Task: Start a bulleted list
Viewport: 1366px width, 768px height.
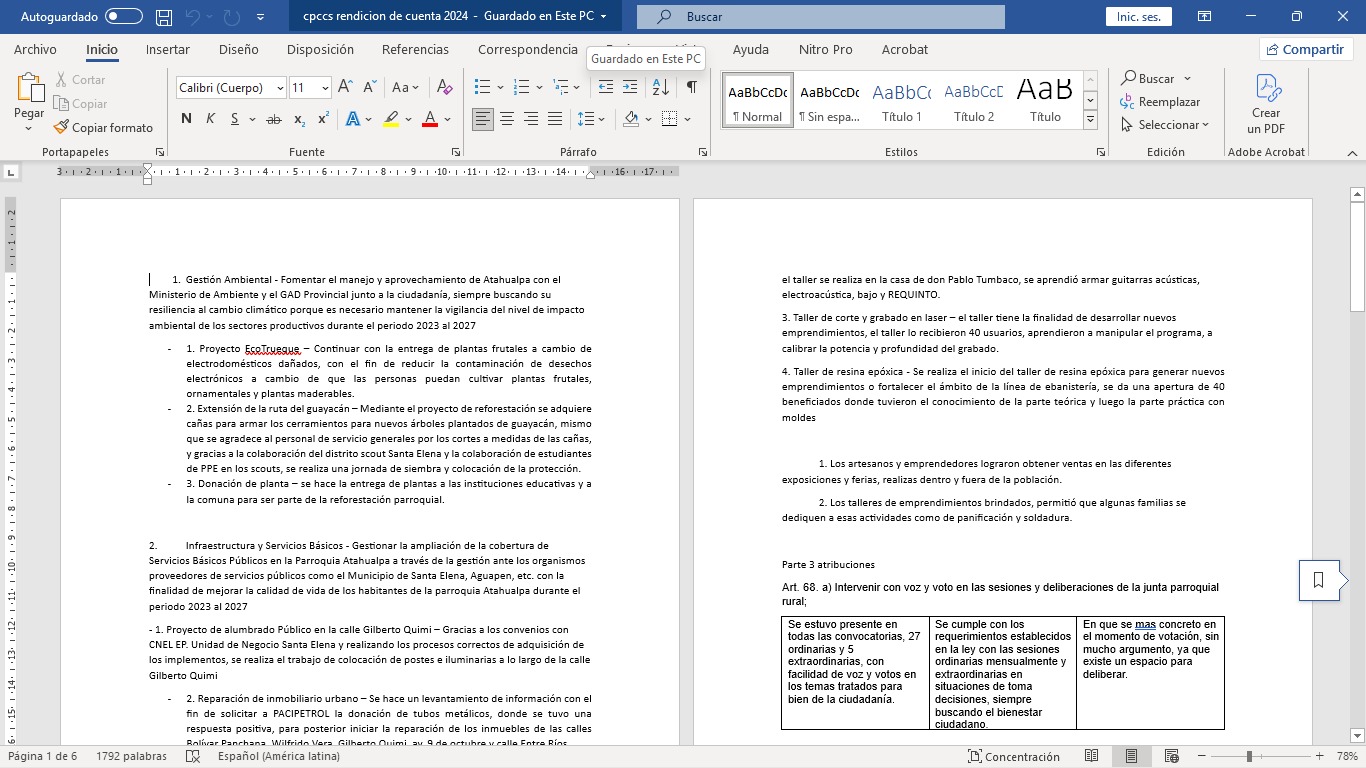Action: tap(482, 88)
